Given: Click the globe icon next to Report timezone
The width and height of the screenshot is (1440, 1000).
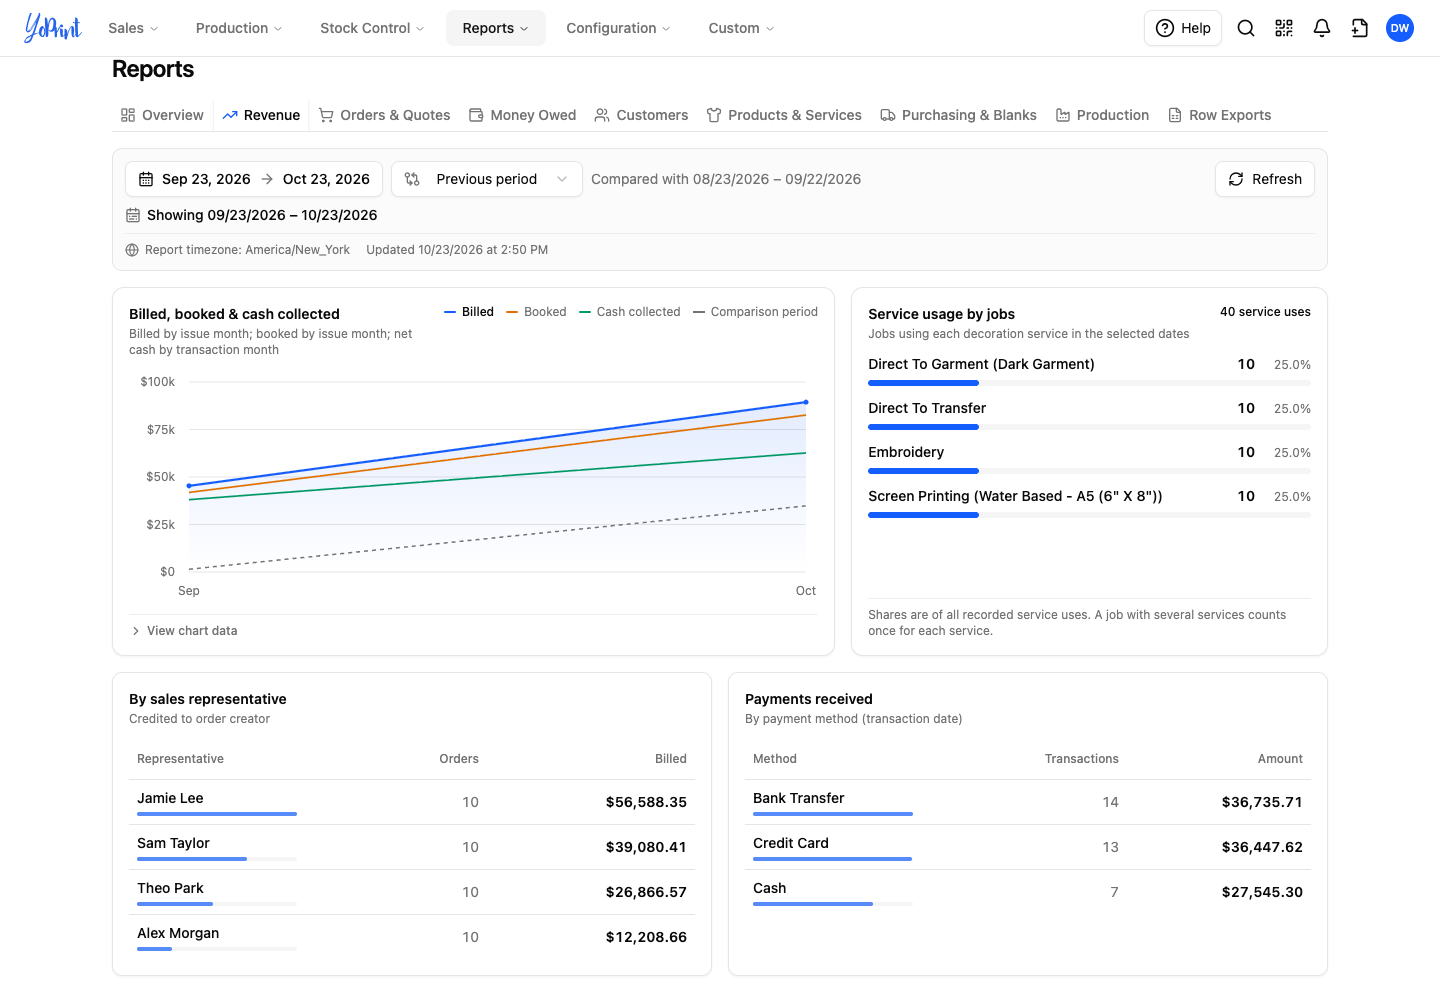Looking at the screenshot, I should (132, 250).
